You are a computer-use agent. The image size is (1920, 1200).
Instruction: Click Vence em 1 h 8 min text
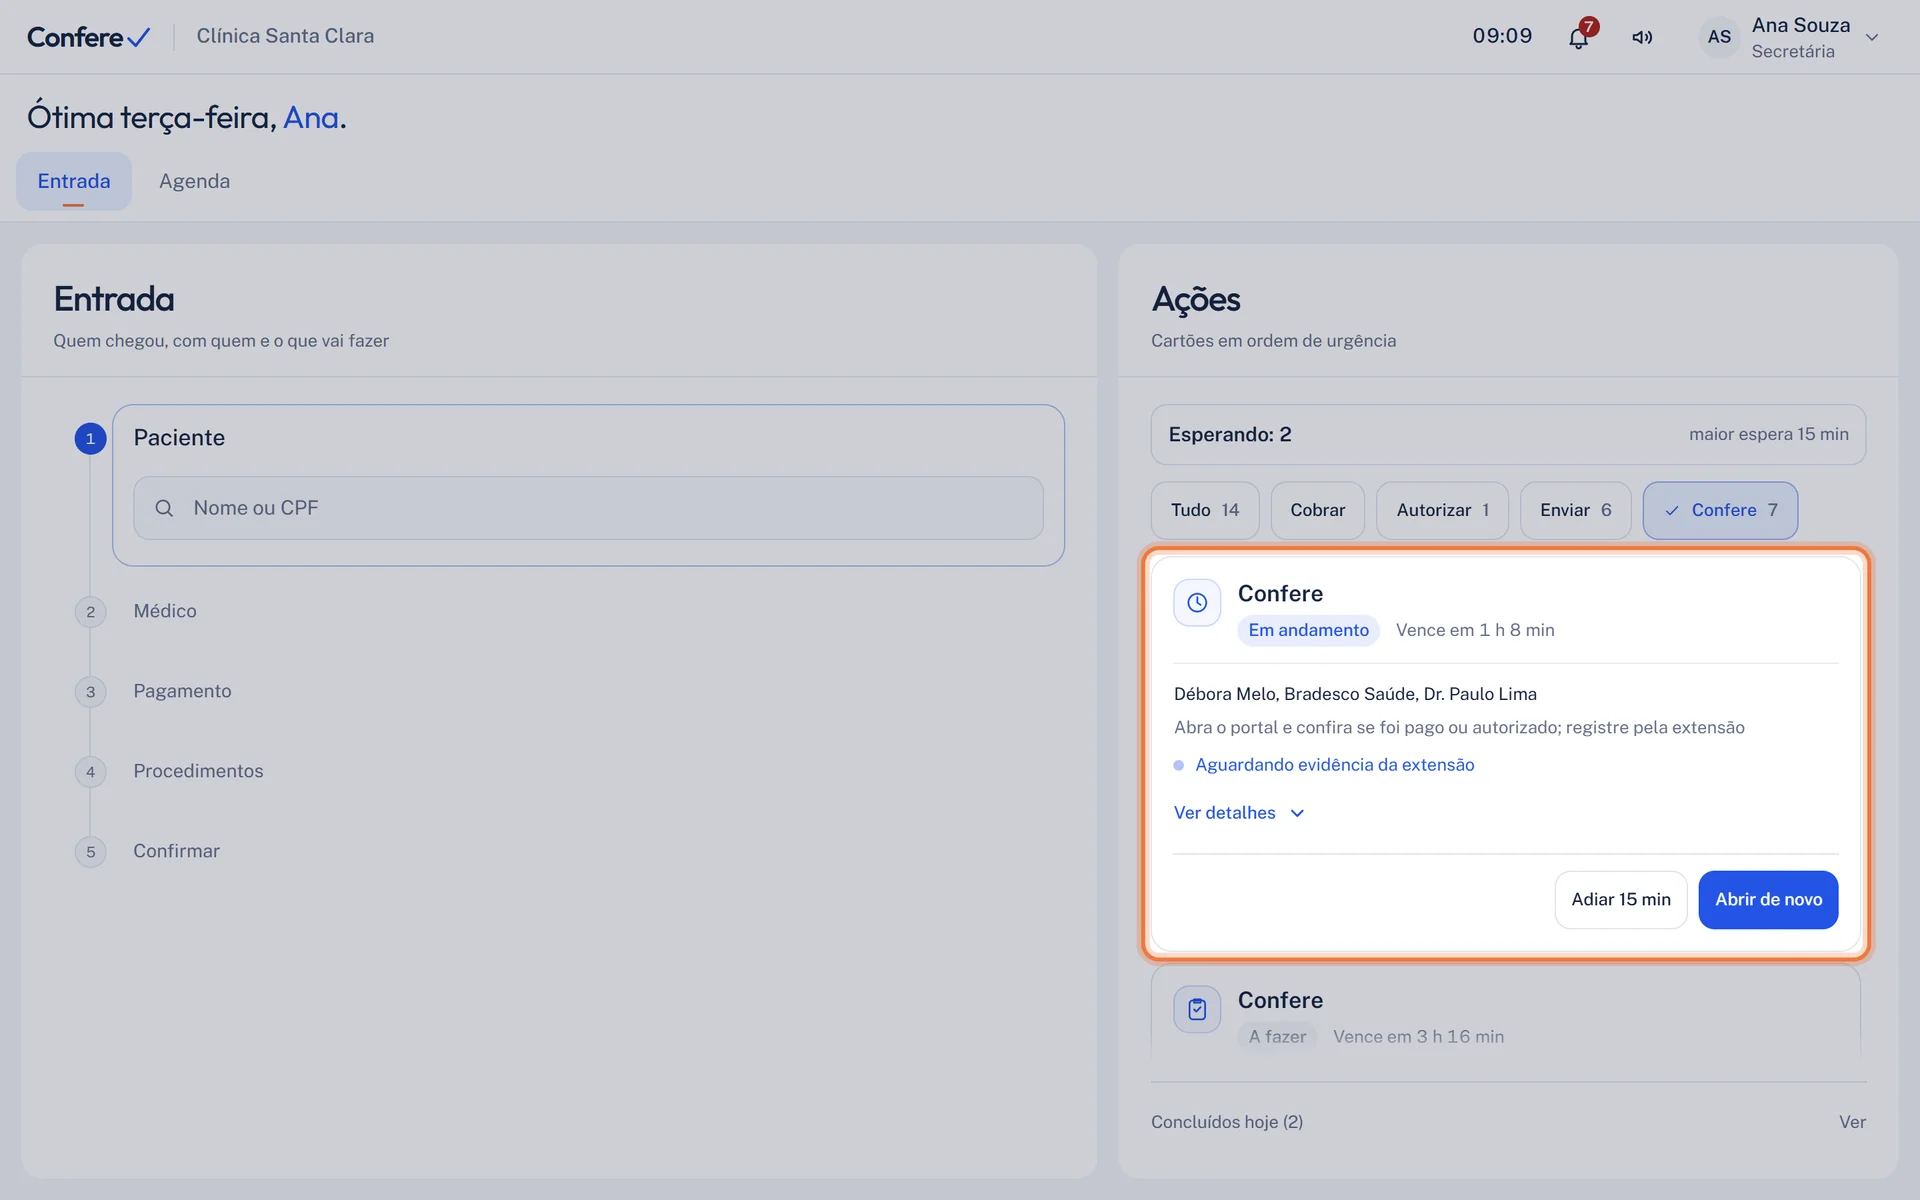point(1475,630)
